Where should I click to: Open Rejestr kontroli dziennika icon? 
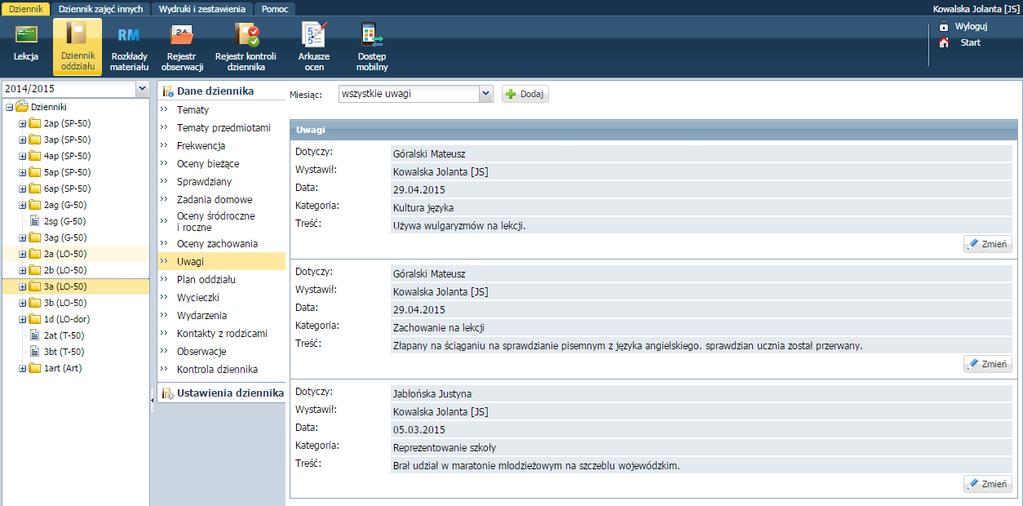coord(246,35)
